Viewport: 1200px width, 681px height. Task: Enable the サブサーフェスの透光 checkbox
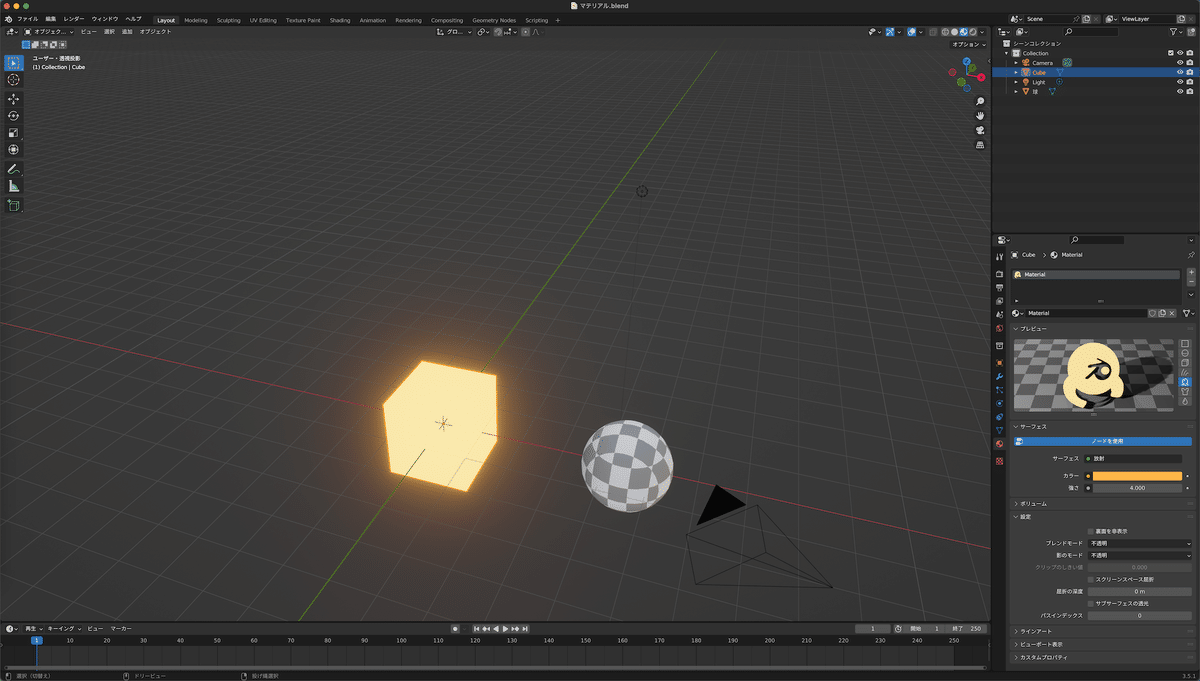pyautogui.click(x=1090, y=603)
